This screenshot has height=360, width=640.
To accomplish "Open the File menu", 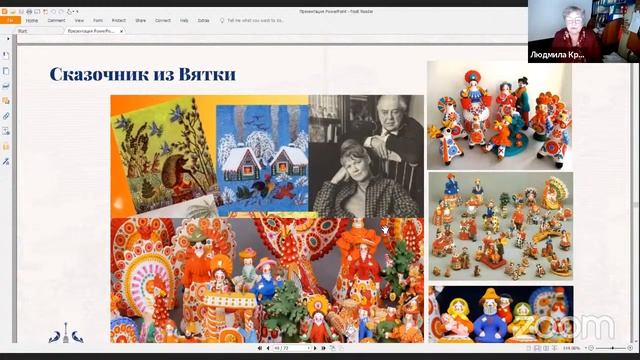I will pos(11,20).
